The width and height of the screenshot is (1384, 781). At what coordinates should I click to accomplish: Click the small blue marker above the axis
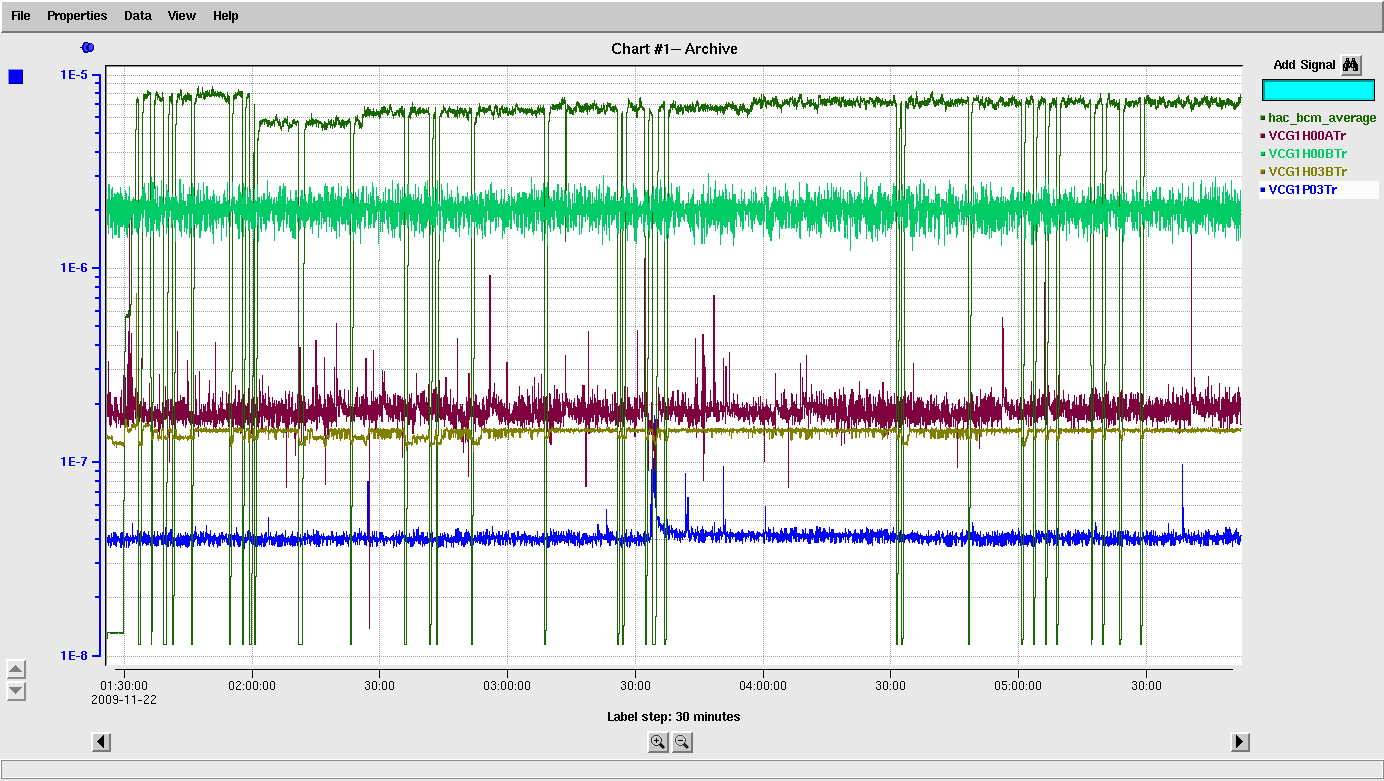[x=87, y=47]
